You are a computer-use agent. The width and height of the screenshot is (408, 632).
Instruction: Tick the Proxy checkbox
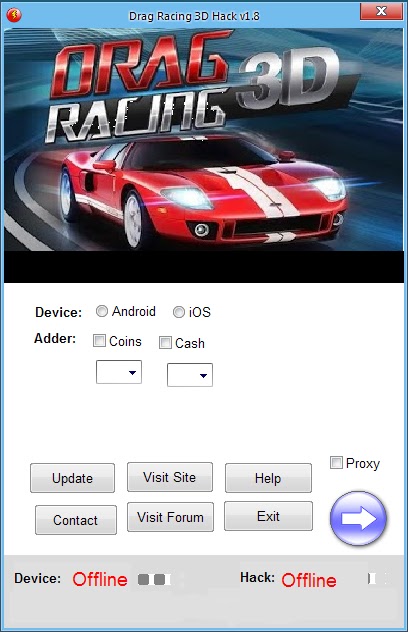(336, 462)
